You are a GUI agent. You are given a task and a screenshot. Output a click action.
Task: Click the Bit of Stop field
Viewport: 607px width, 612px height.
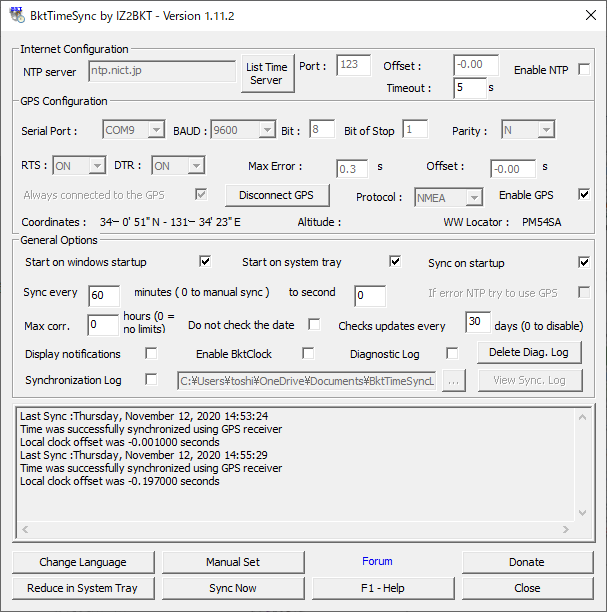point(415,129)
